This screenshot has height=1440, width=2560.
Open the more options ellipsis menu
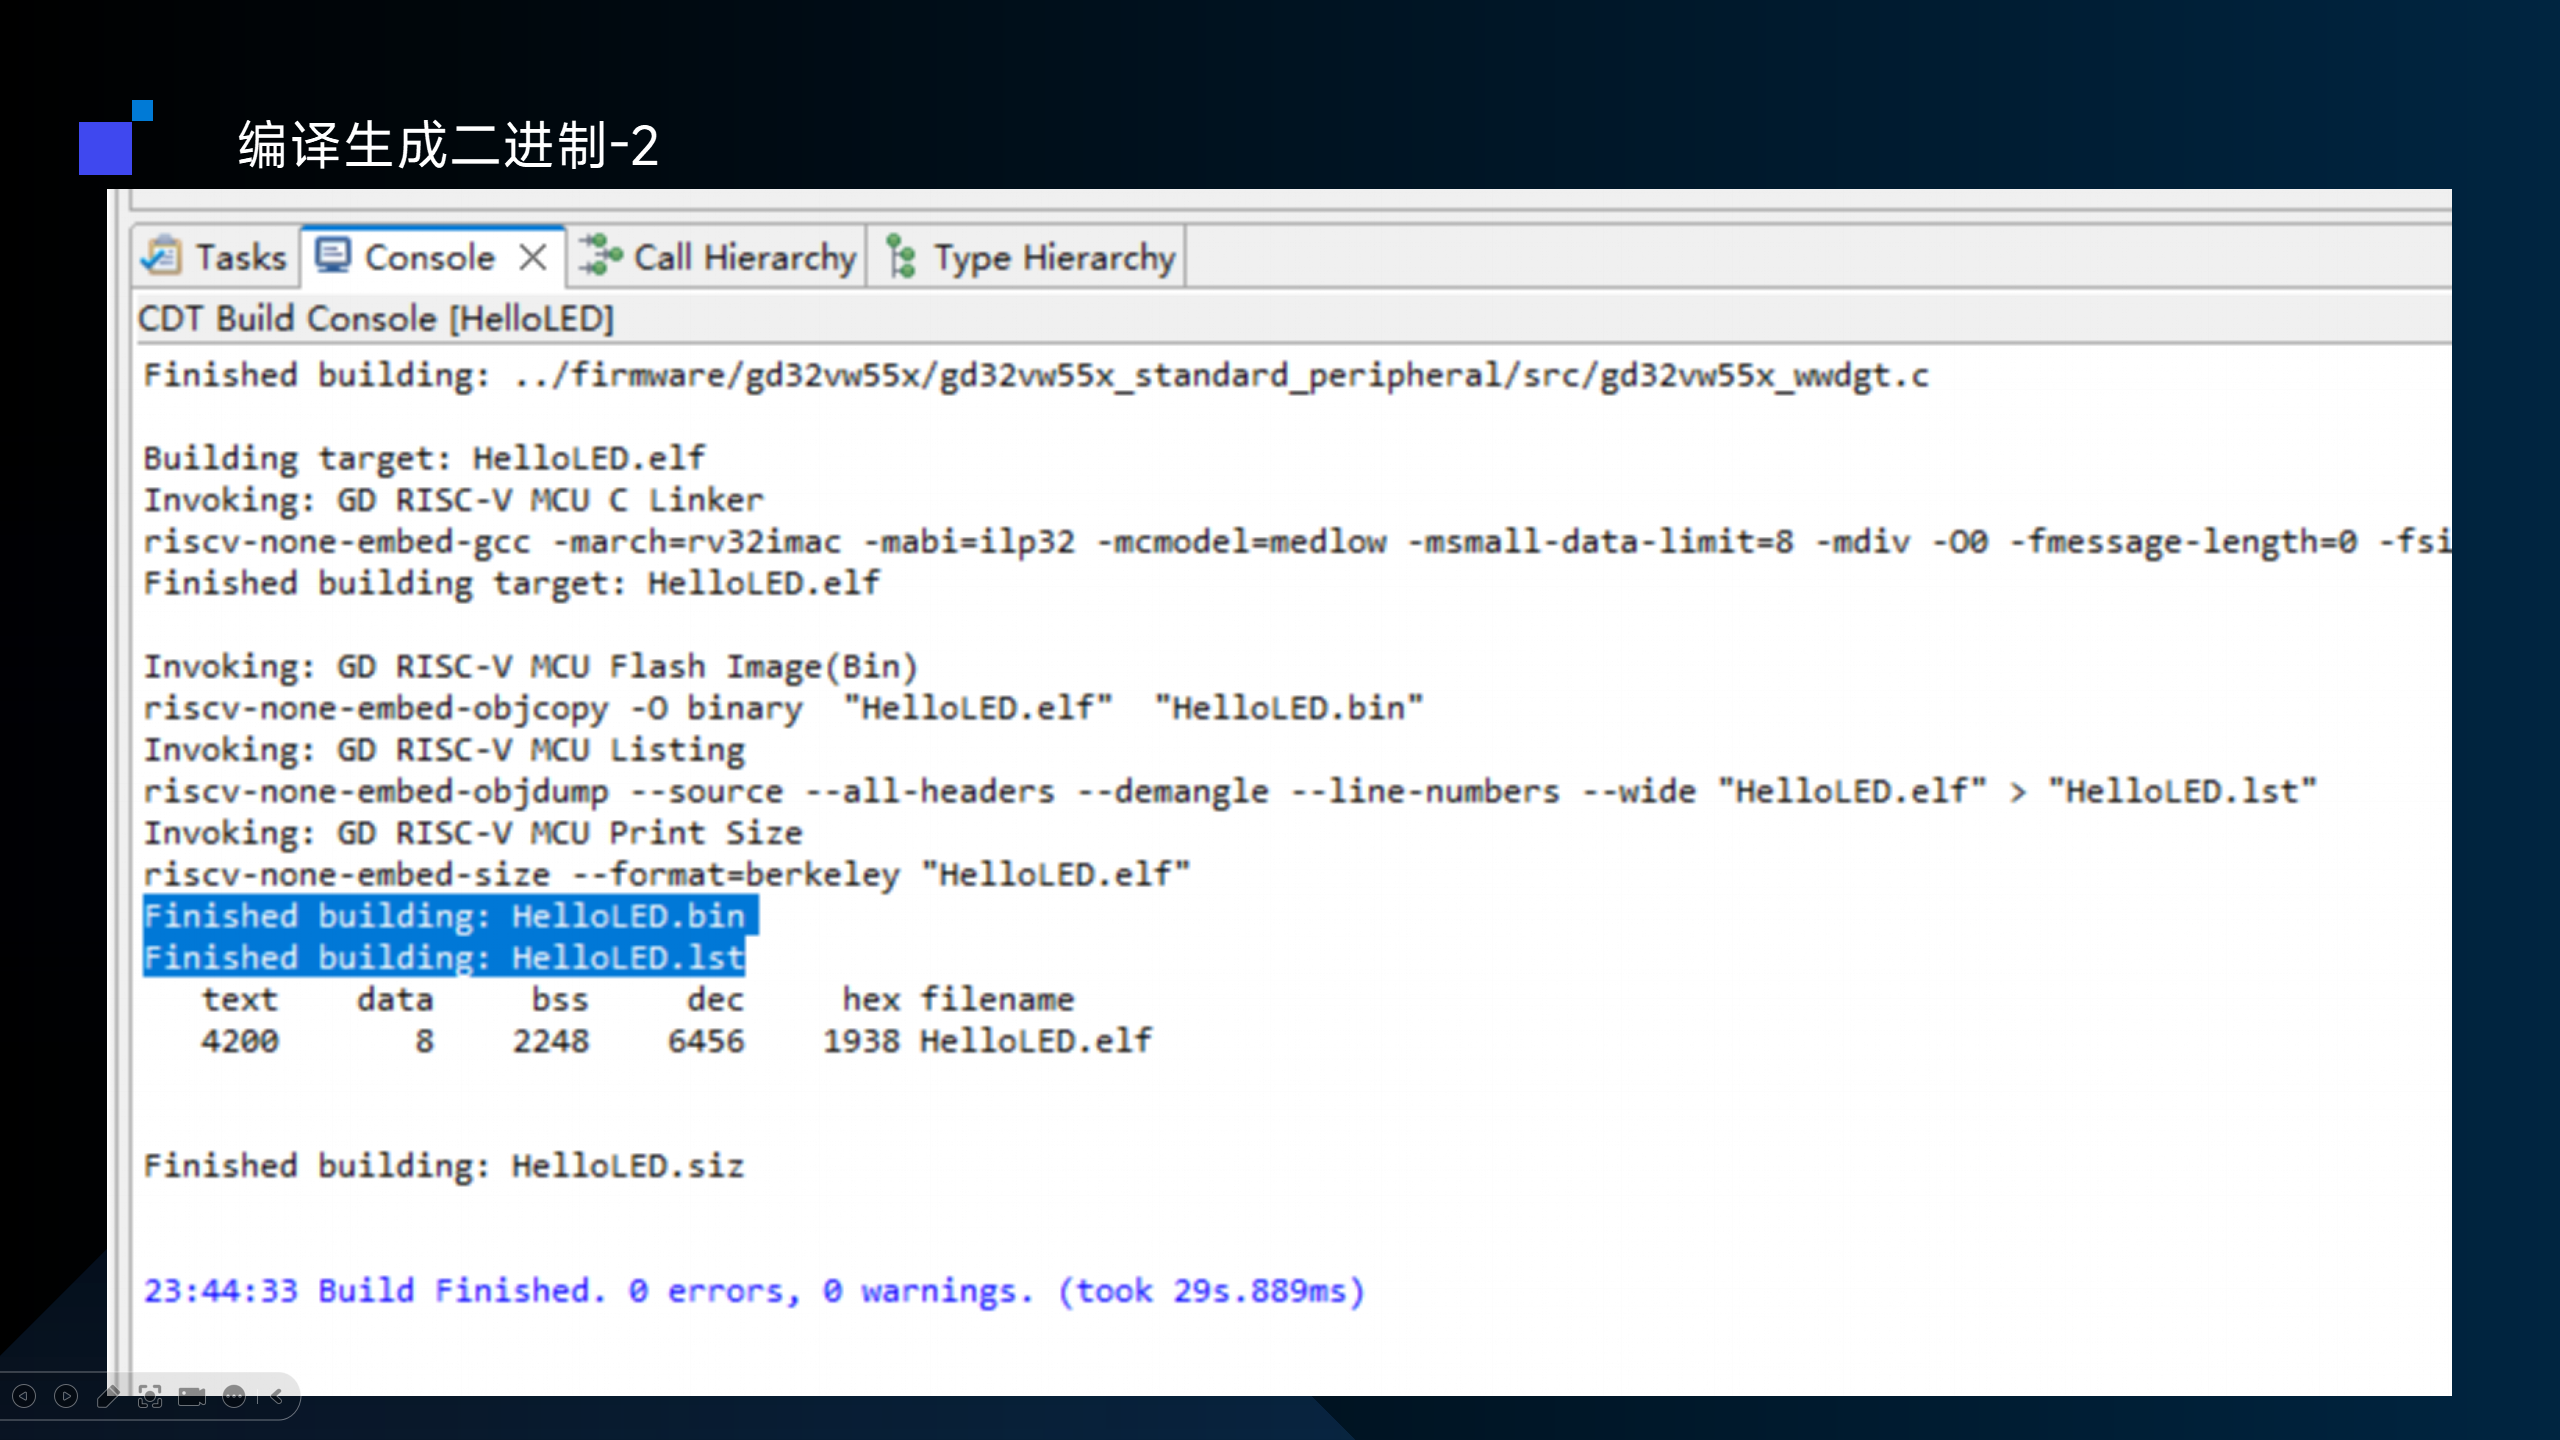pyautogui.click(x=234, y=1396)
